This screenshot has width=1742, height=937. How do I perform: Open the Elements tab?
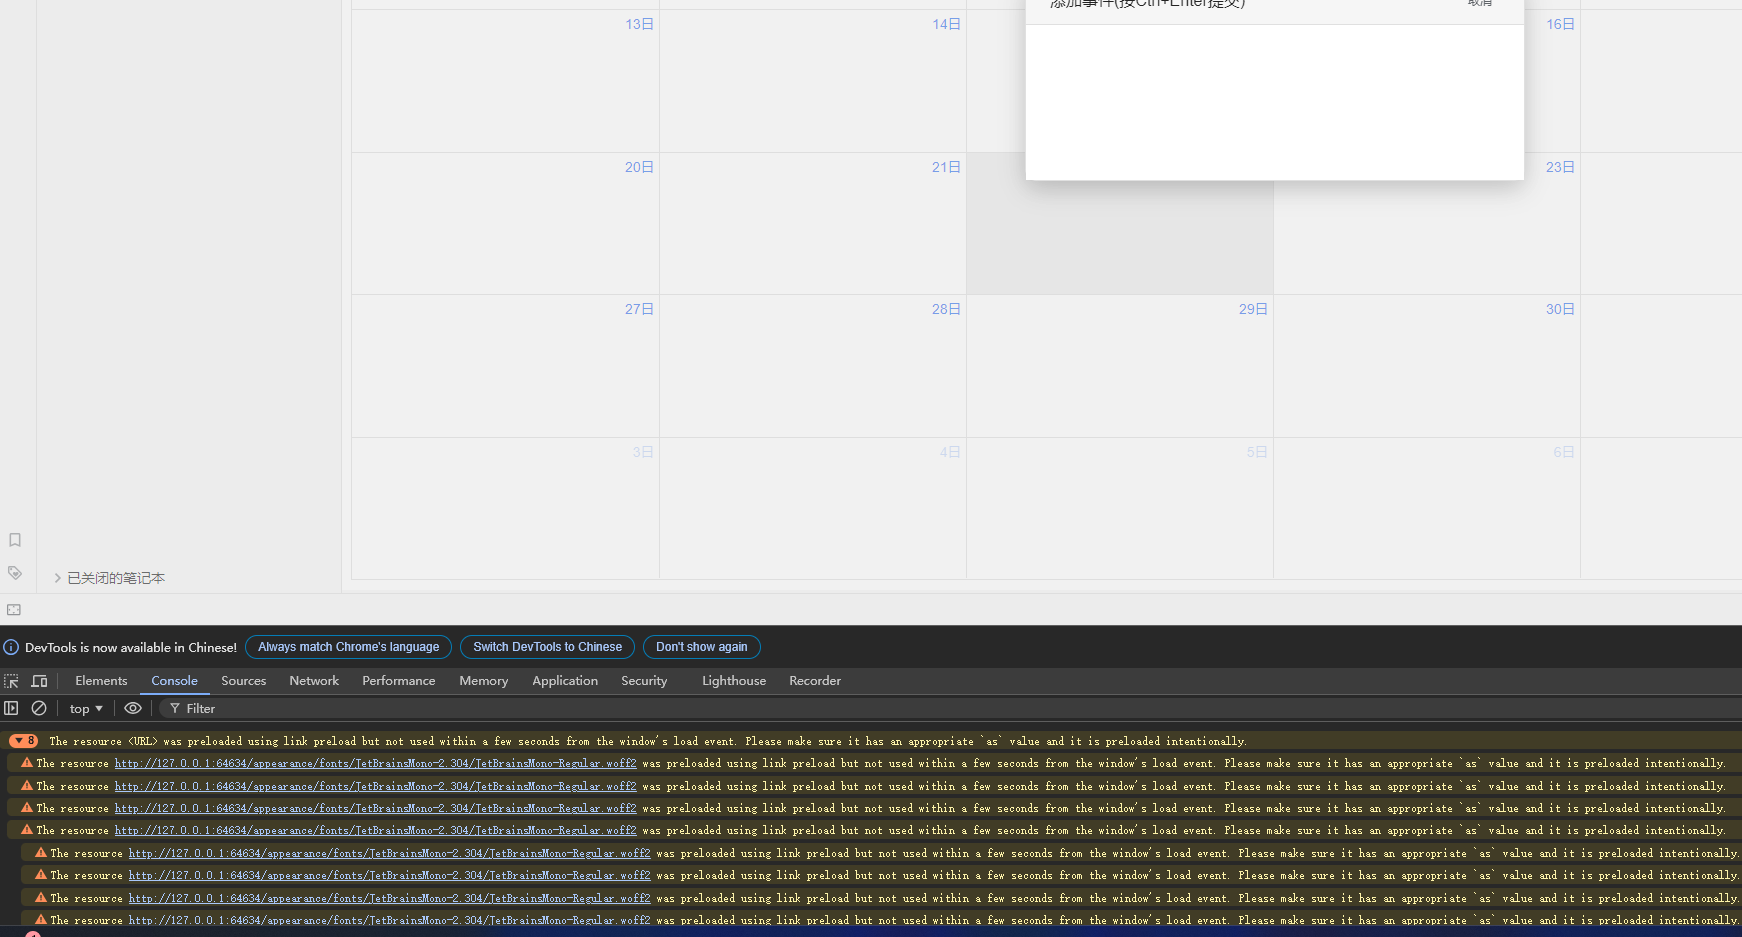101,681
